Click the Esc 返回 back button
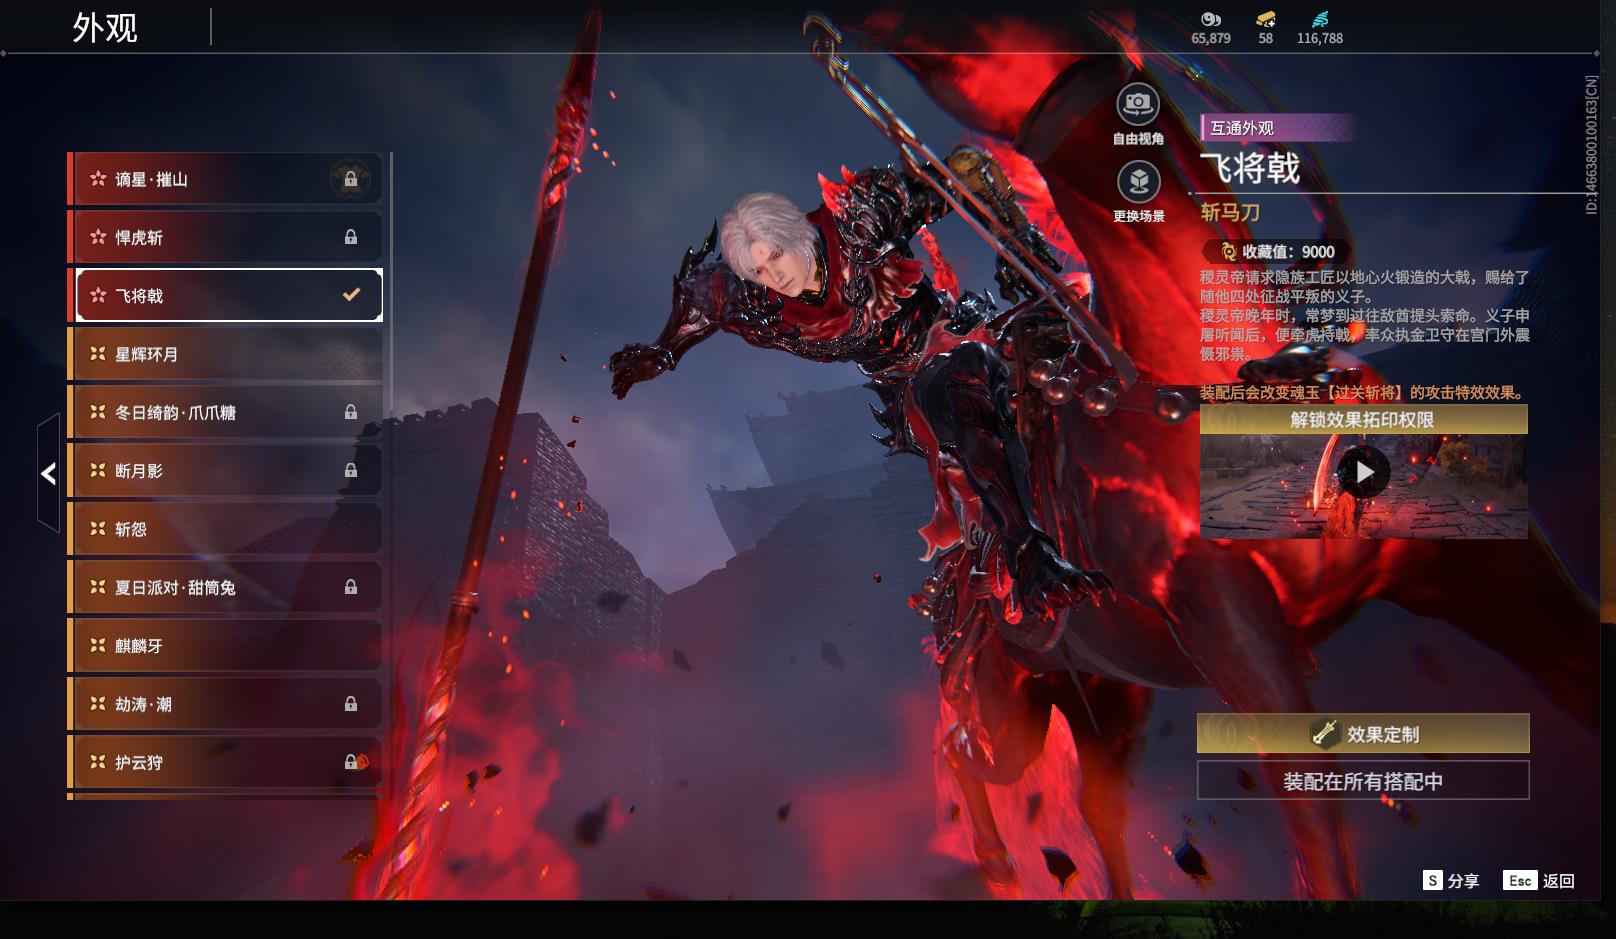This screenshot has width=1616, height=939. (1539, 880)
